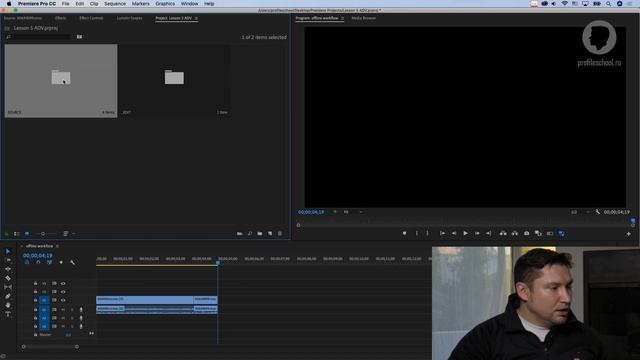Viewport: 640px width, 360px height.
Task: Click Go to Out button
Action: tap(489, 233)
